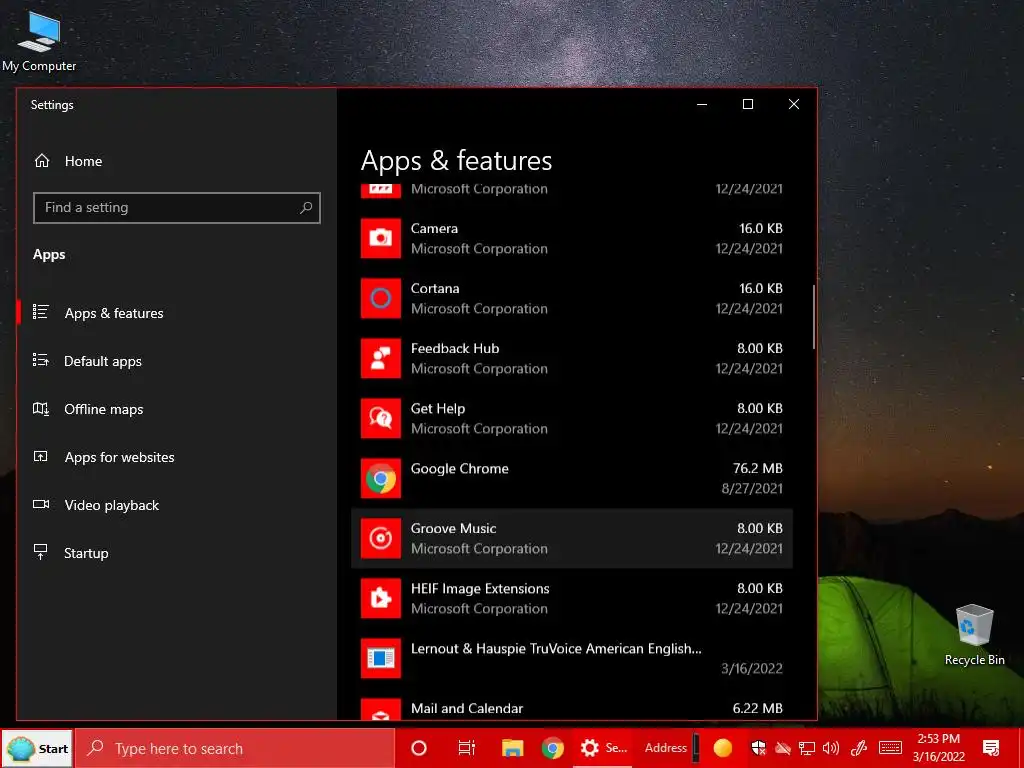The height and width of the screenshot is (768, 1024).
Task: Select the Cortana list entry name
Action: [x=435, y=289]
